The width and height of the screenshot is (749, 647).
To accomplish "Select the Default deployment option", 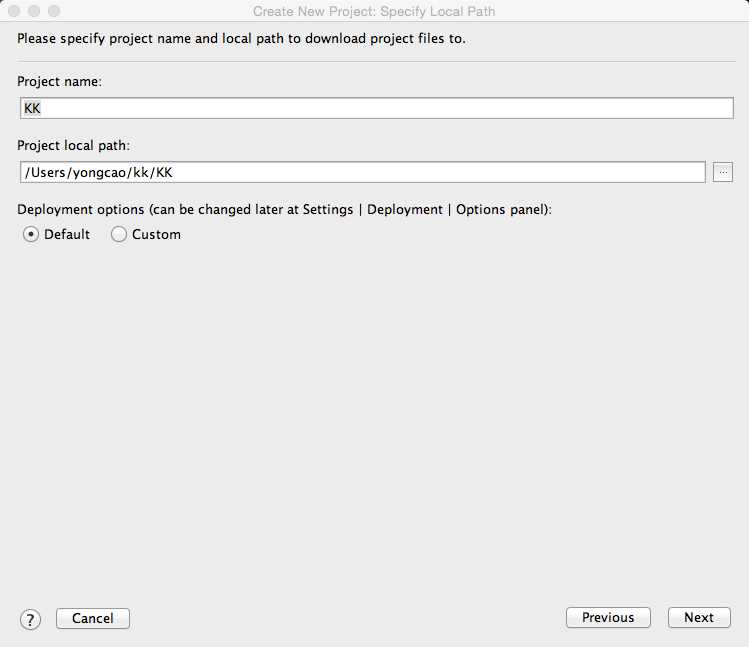I will point(31,234).
